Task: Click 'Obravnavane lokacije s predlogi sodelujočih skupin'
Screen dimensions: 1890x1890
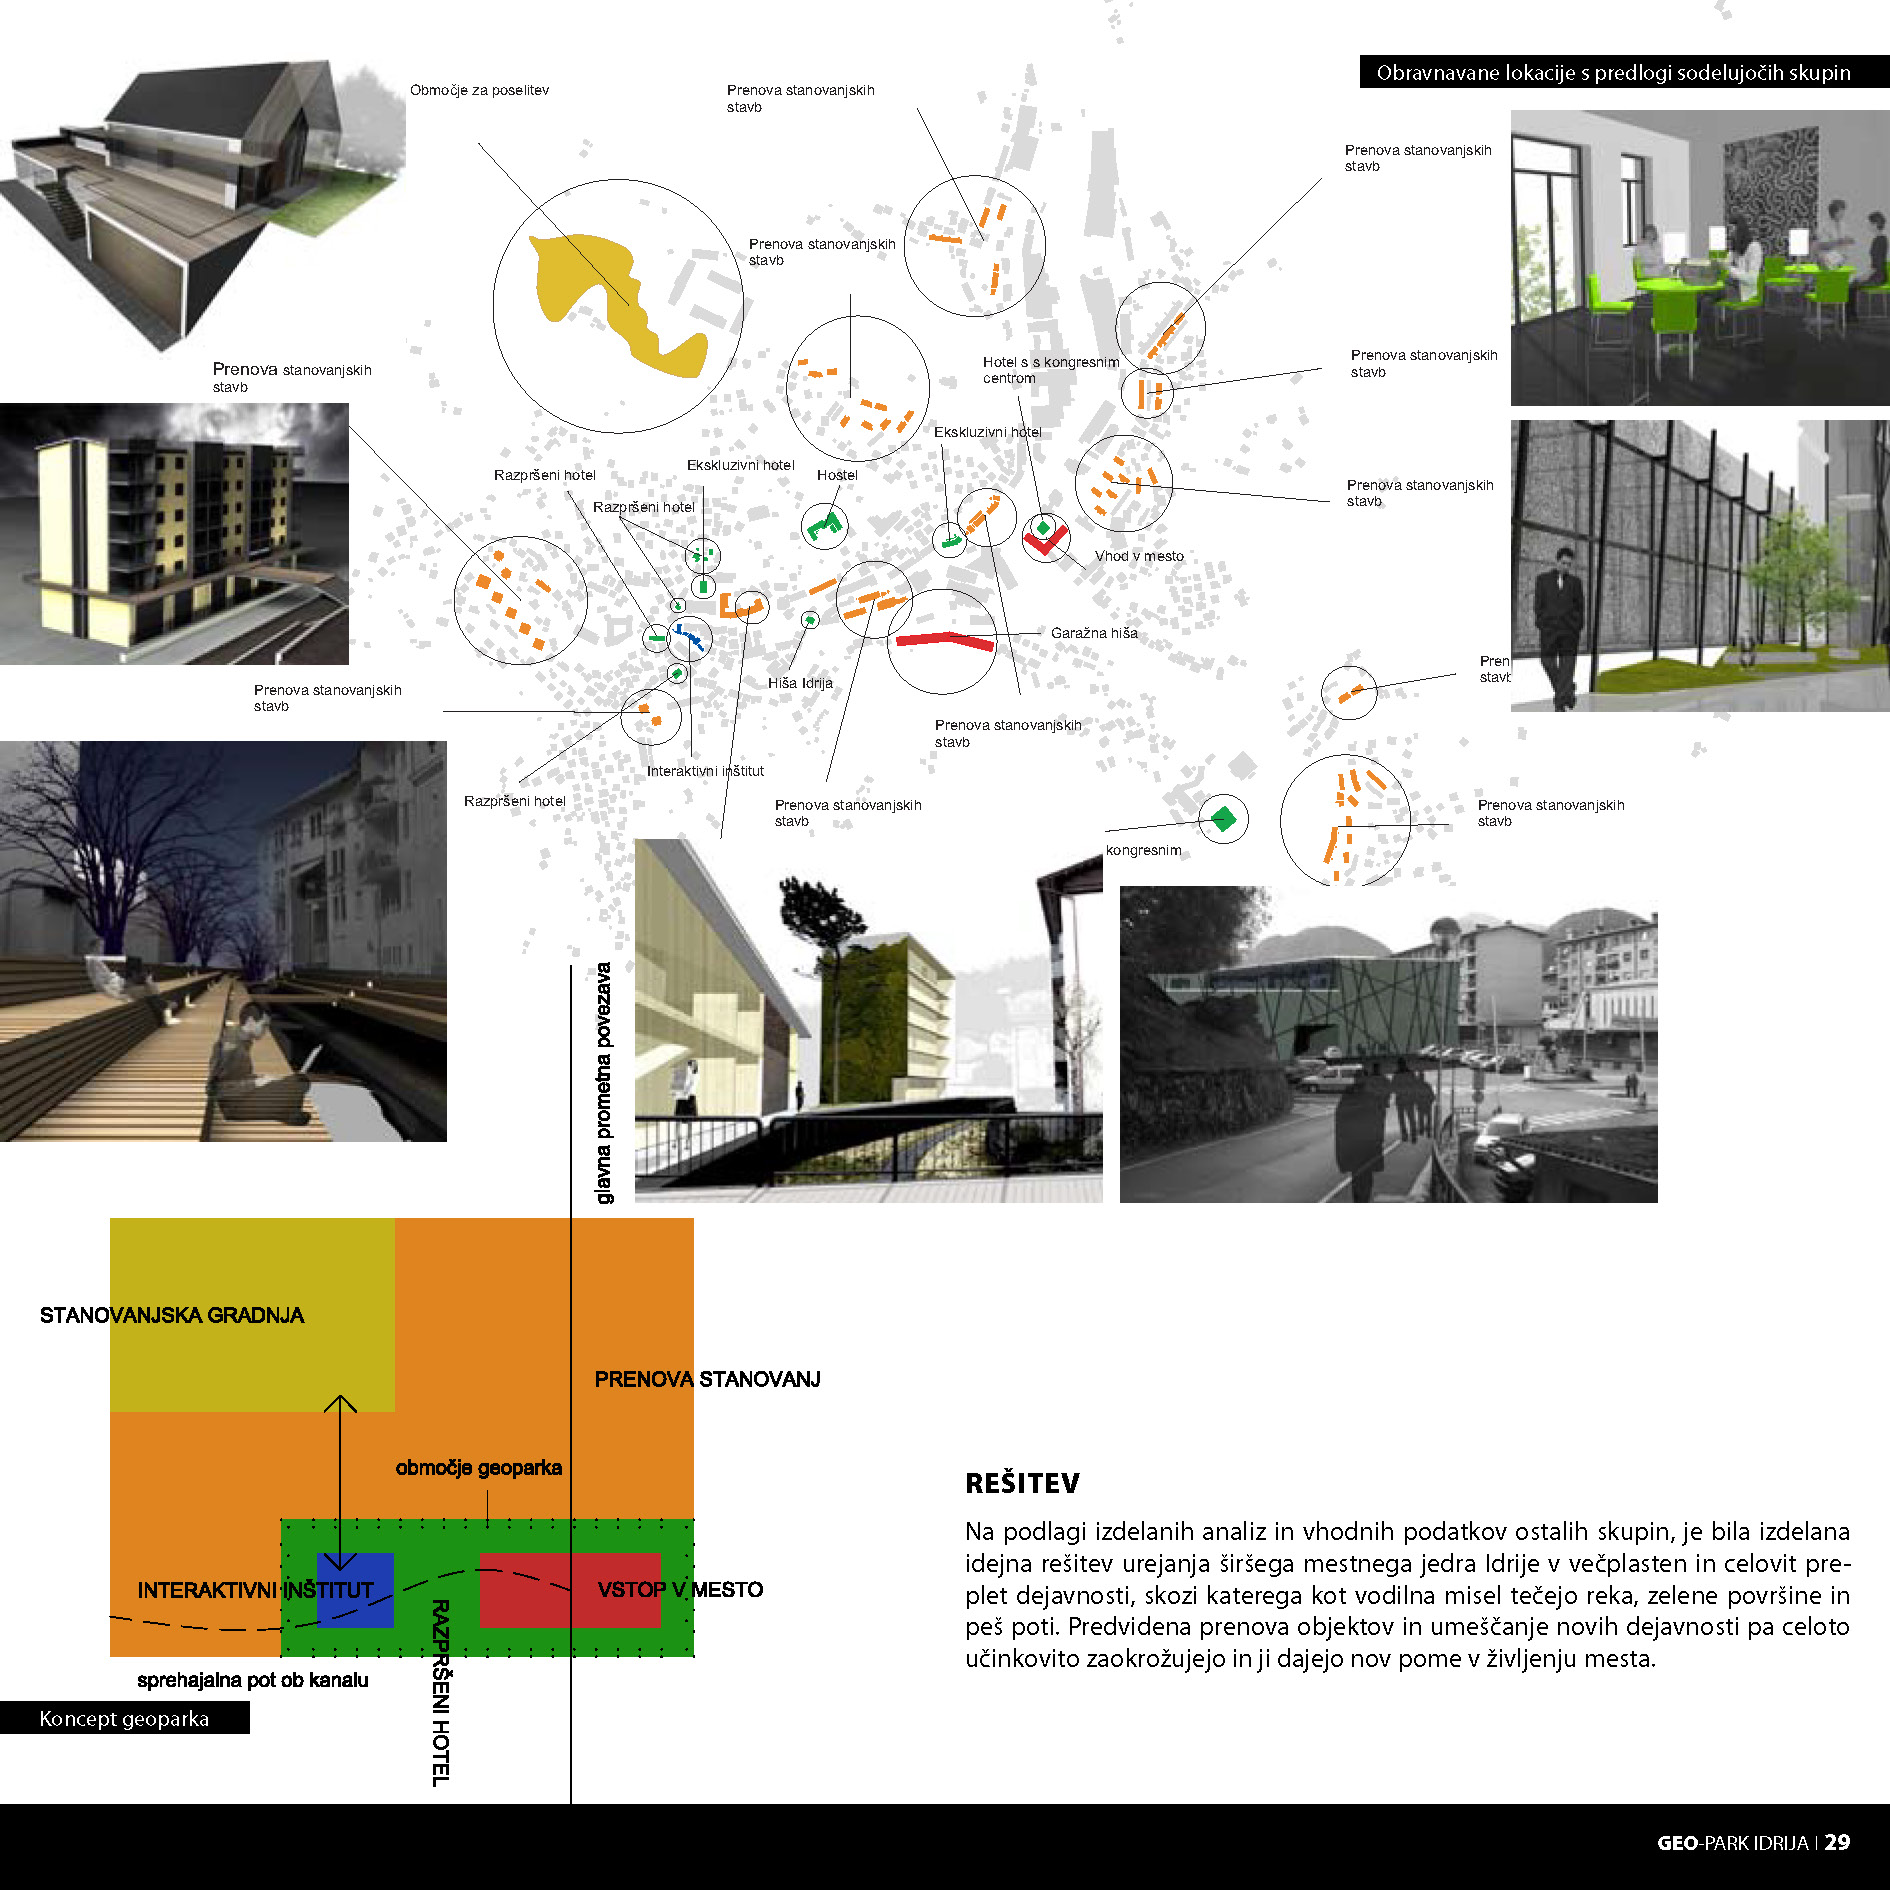Action: click(x=1613, y=72)
